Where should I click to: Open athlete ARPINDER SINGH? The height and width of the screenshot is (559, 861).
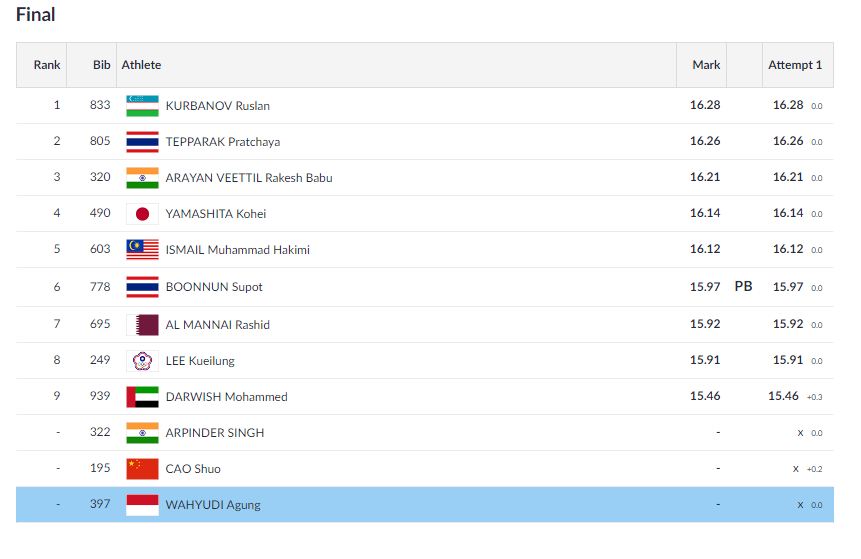coord(215,433)
